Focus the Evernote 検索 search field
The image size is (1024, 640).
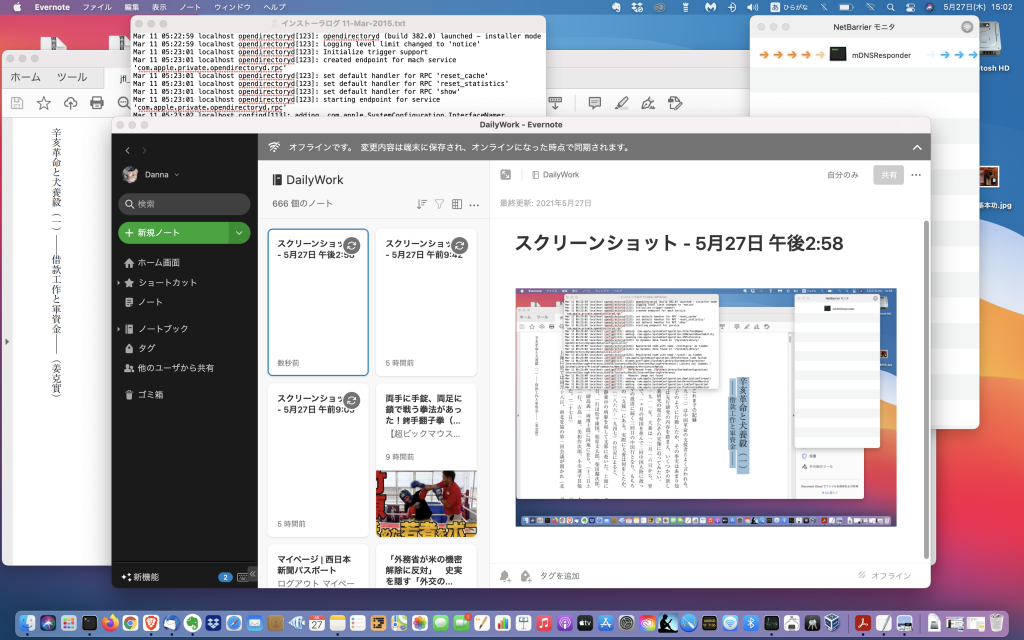pyautogui.click(x=184, y=204)
